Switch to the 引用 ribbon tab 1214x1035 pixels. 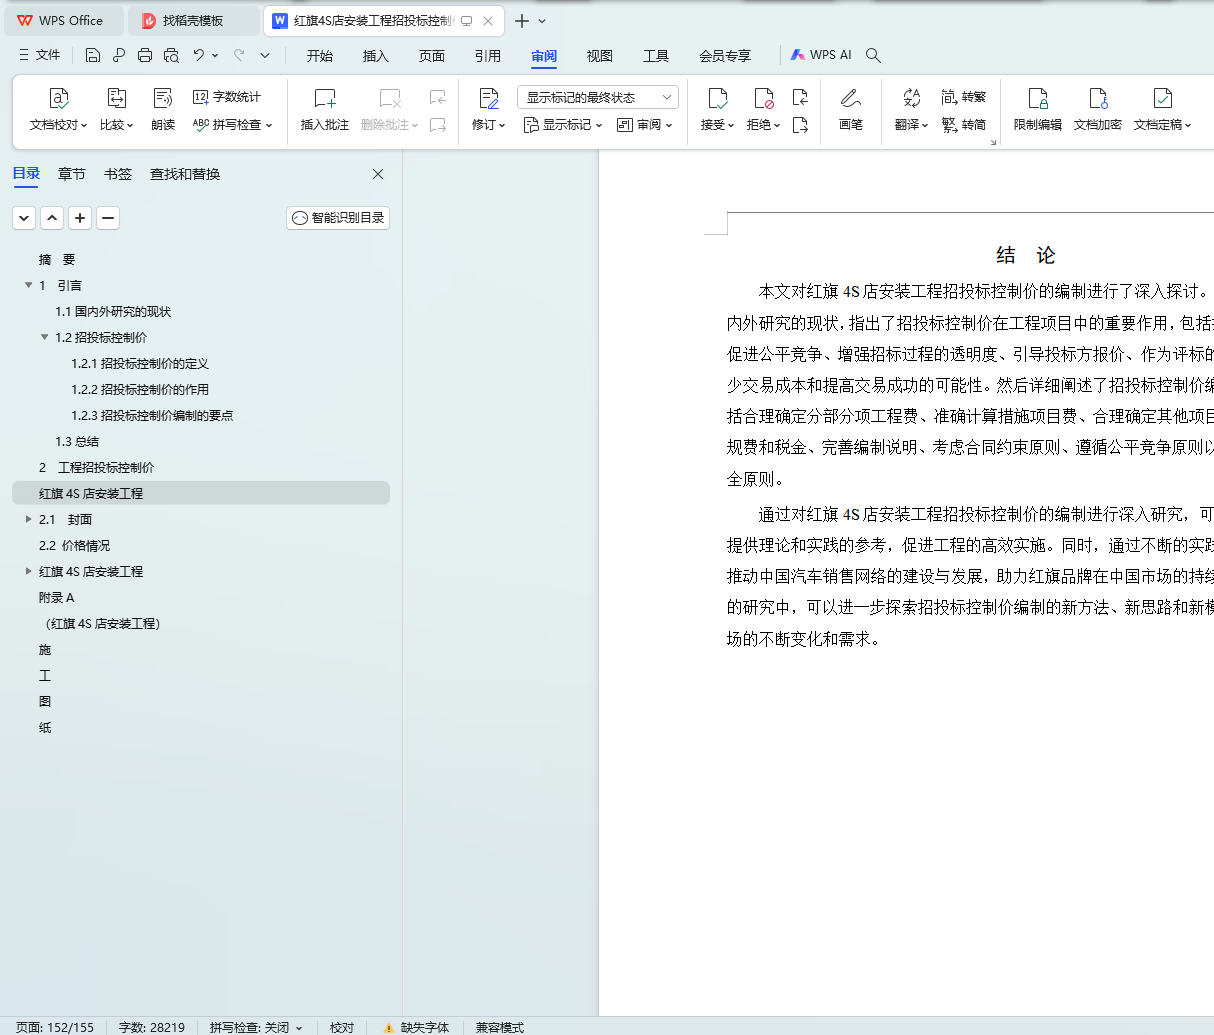pyautogui.click(x=488, y=56)
